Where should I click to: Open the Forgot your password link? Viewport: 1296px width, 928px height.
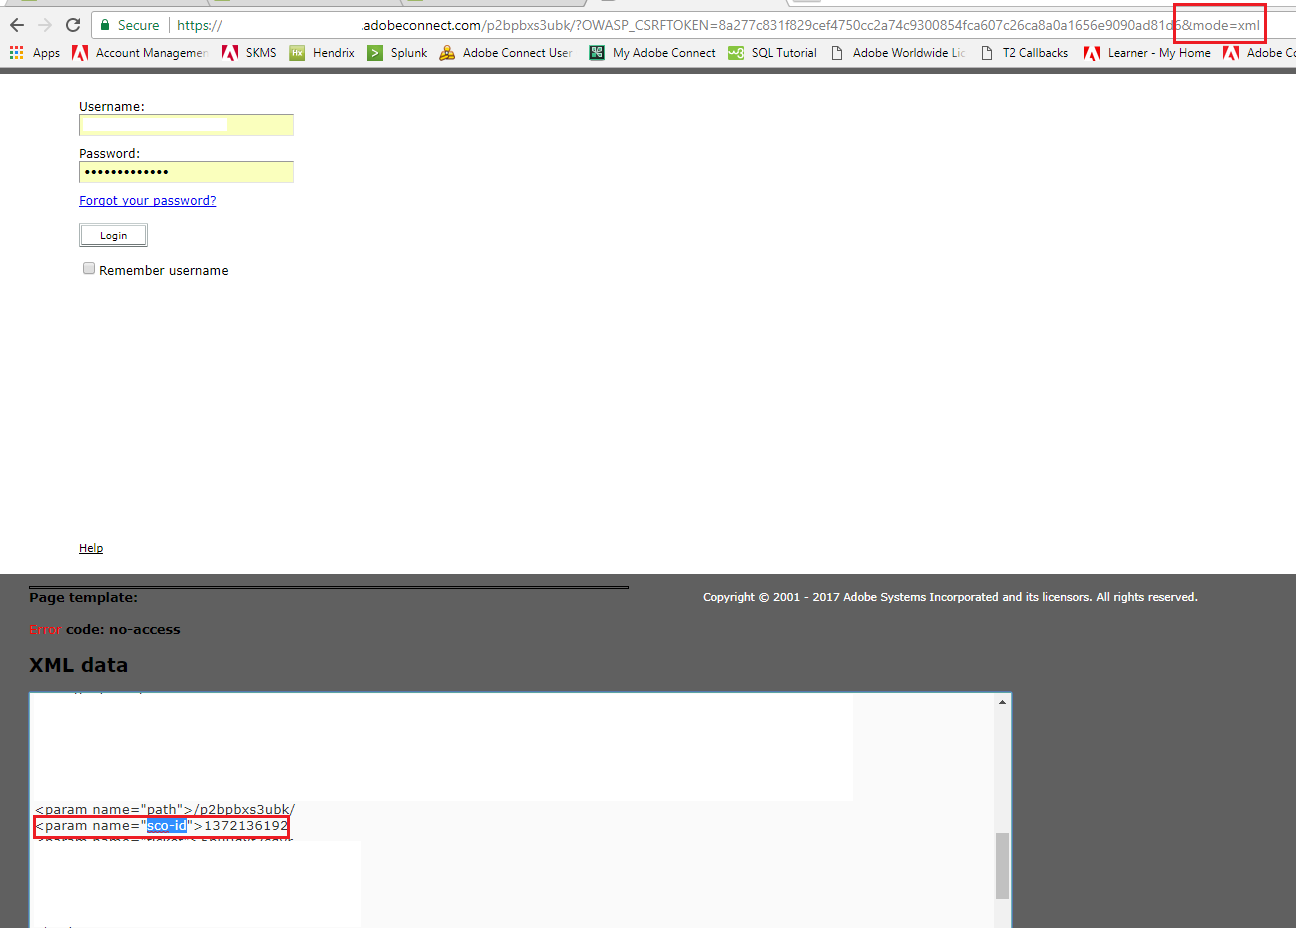coord(147,200)
